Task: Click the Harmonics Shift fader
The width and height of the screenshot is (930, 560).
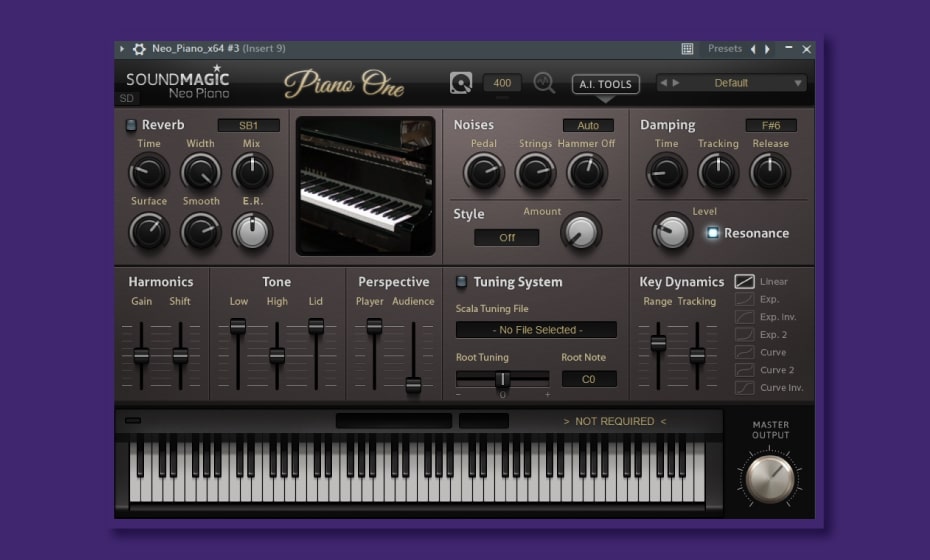Action: 180,356
